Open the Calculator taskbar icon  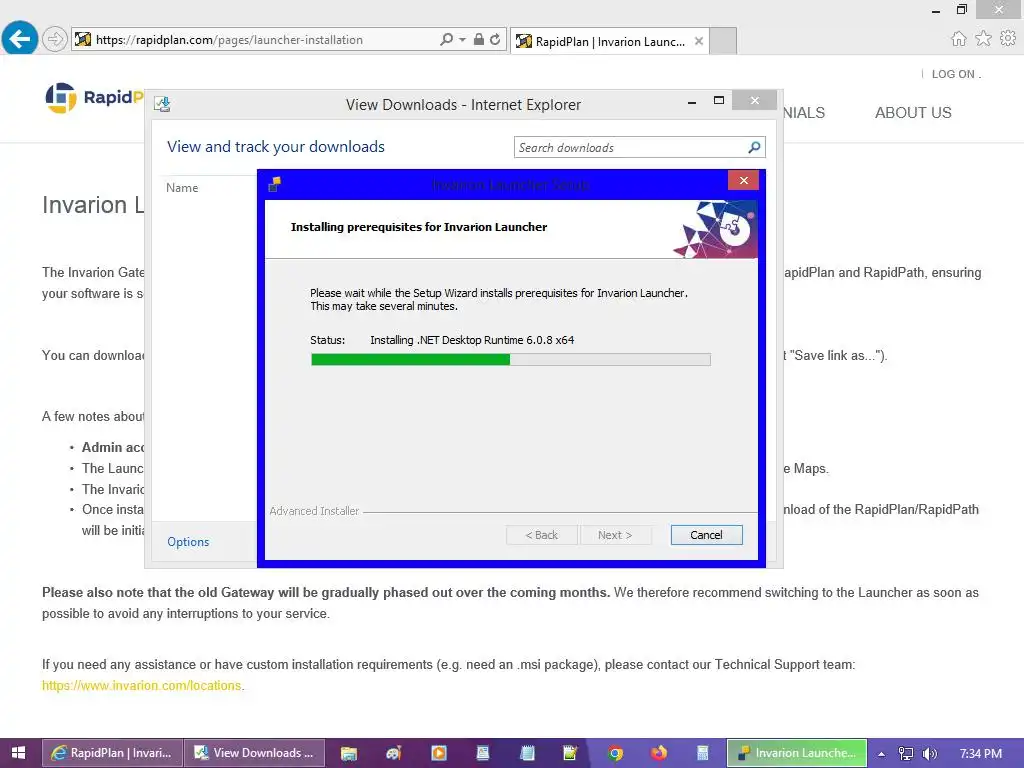(x=703, y=753)
